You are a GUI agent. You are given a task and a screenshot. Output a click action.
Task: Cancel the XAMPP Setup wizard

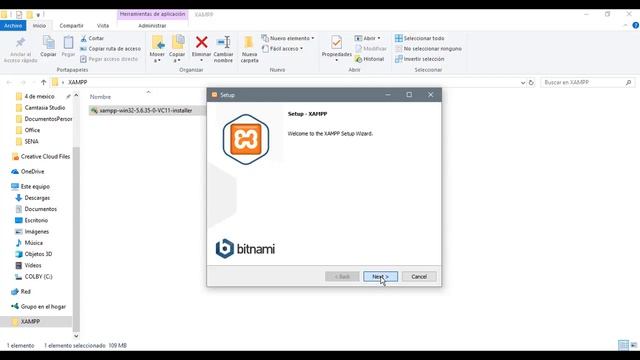point(419,276)
